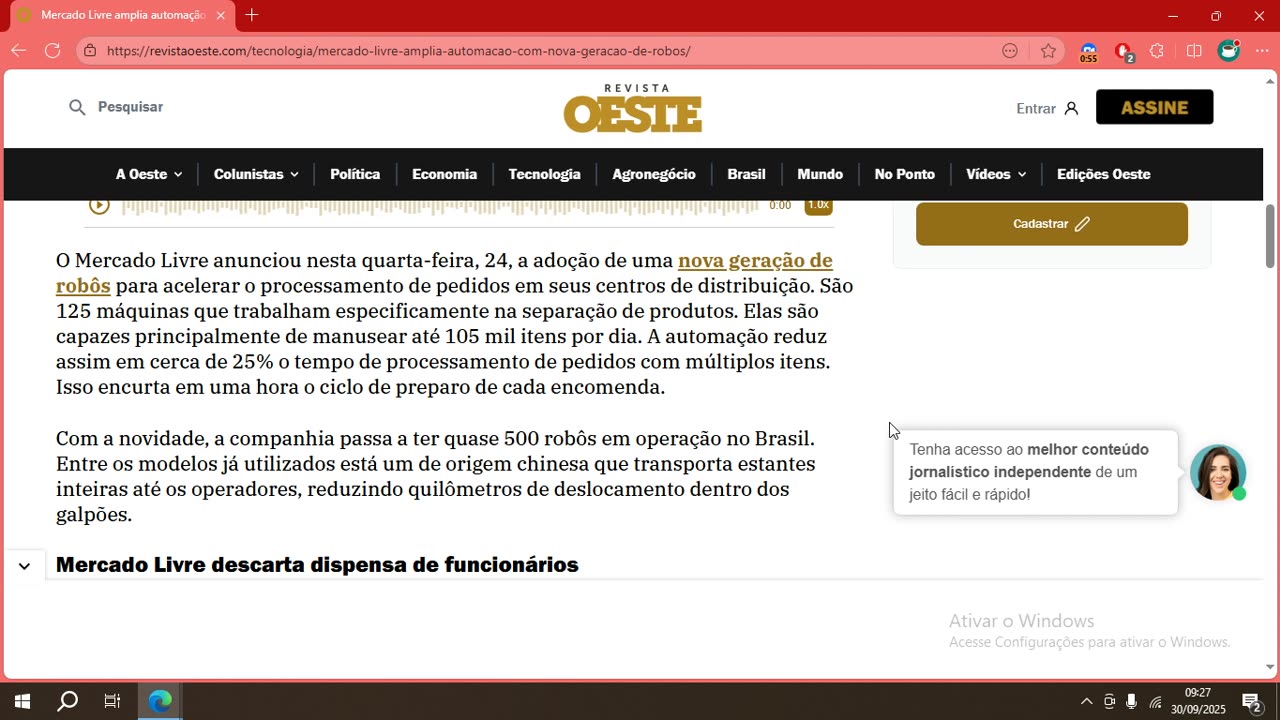
Task: Open the browser extensions puzzle icon
Action: (x=1157, y=51)
